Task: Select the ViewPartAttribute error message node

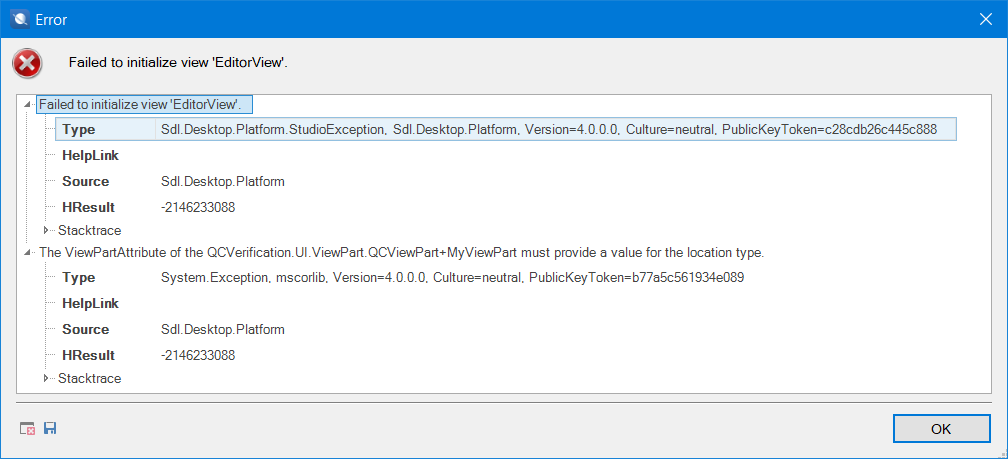Action: click(x=400, y=252)
